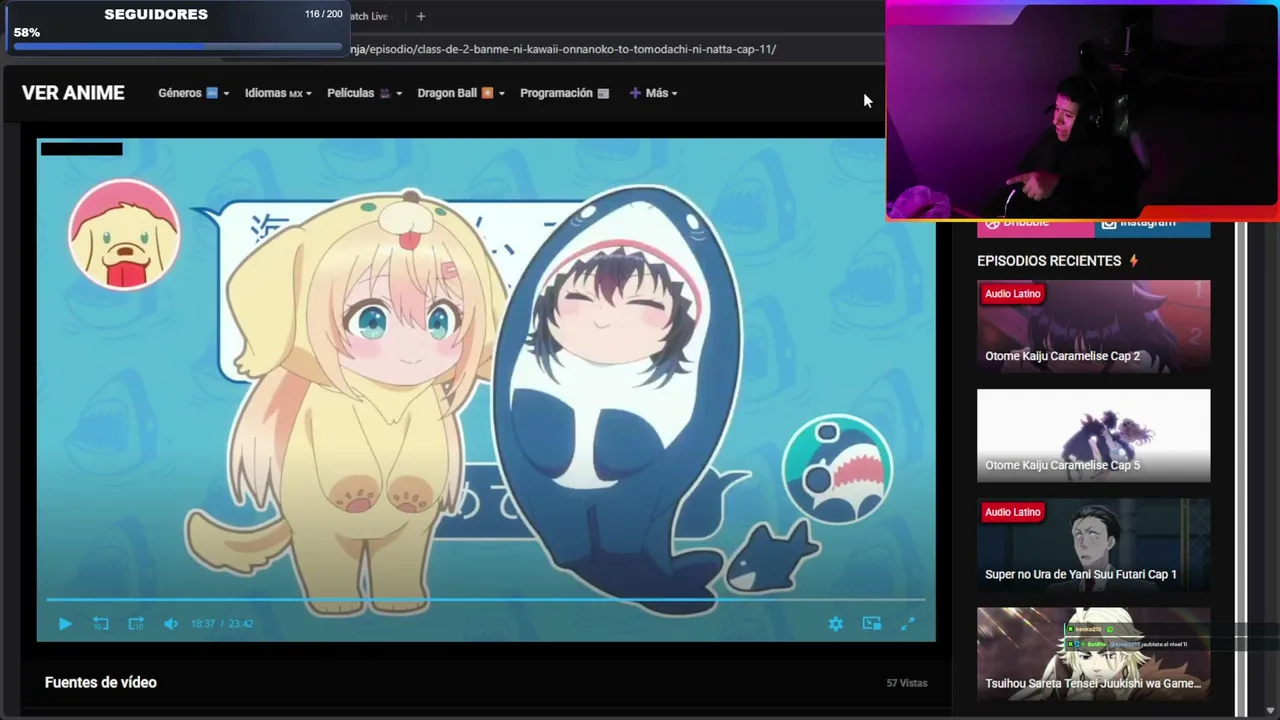Click the Dribbble social button
The height and width of the screenshot is (720, 1280).
(x=1035, y=228)
